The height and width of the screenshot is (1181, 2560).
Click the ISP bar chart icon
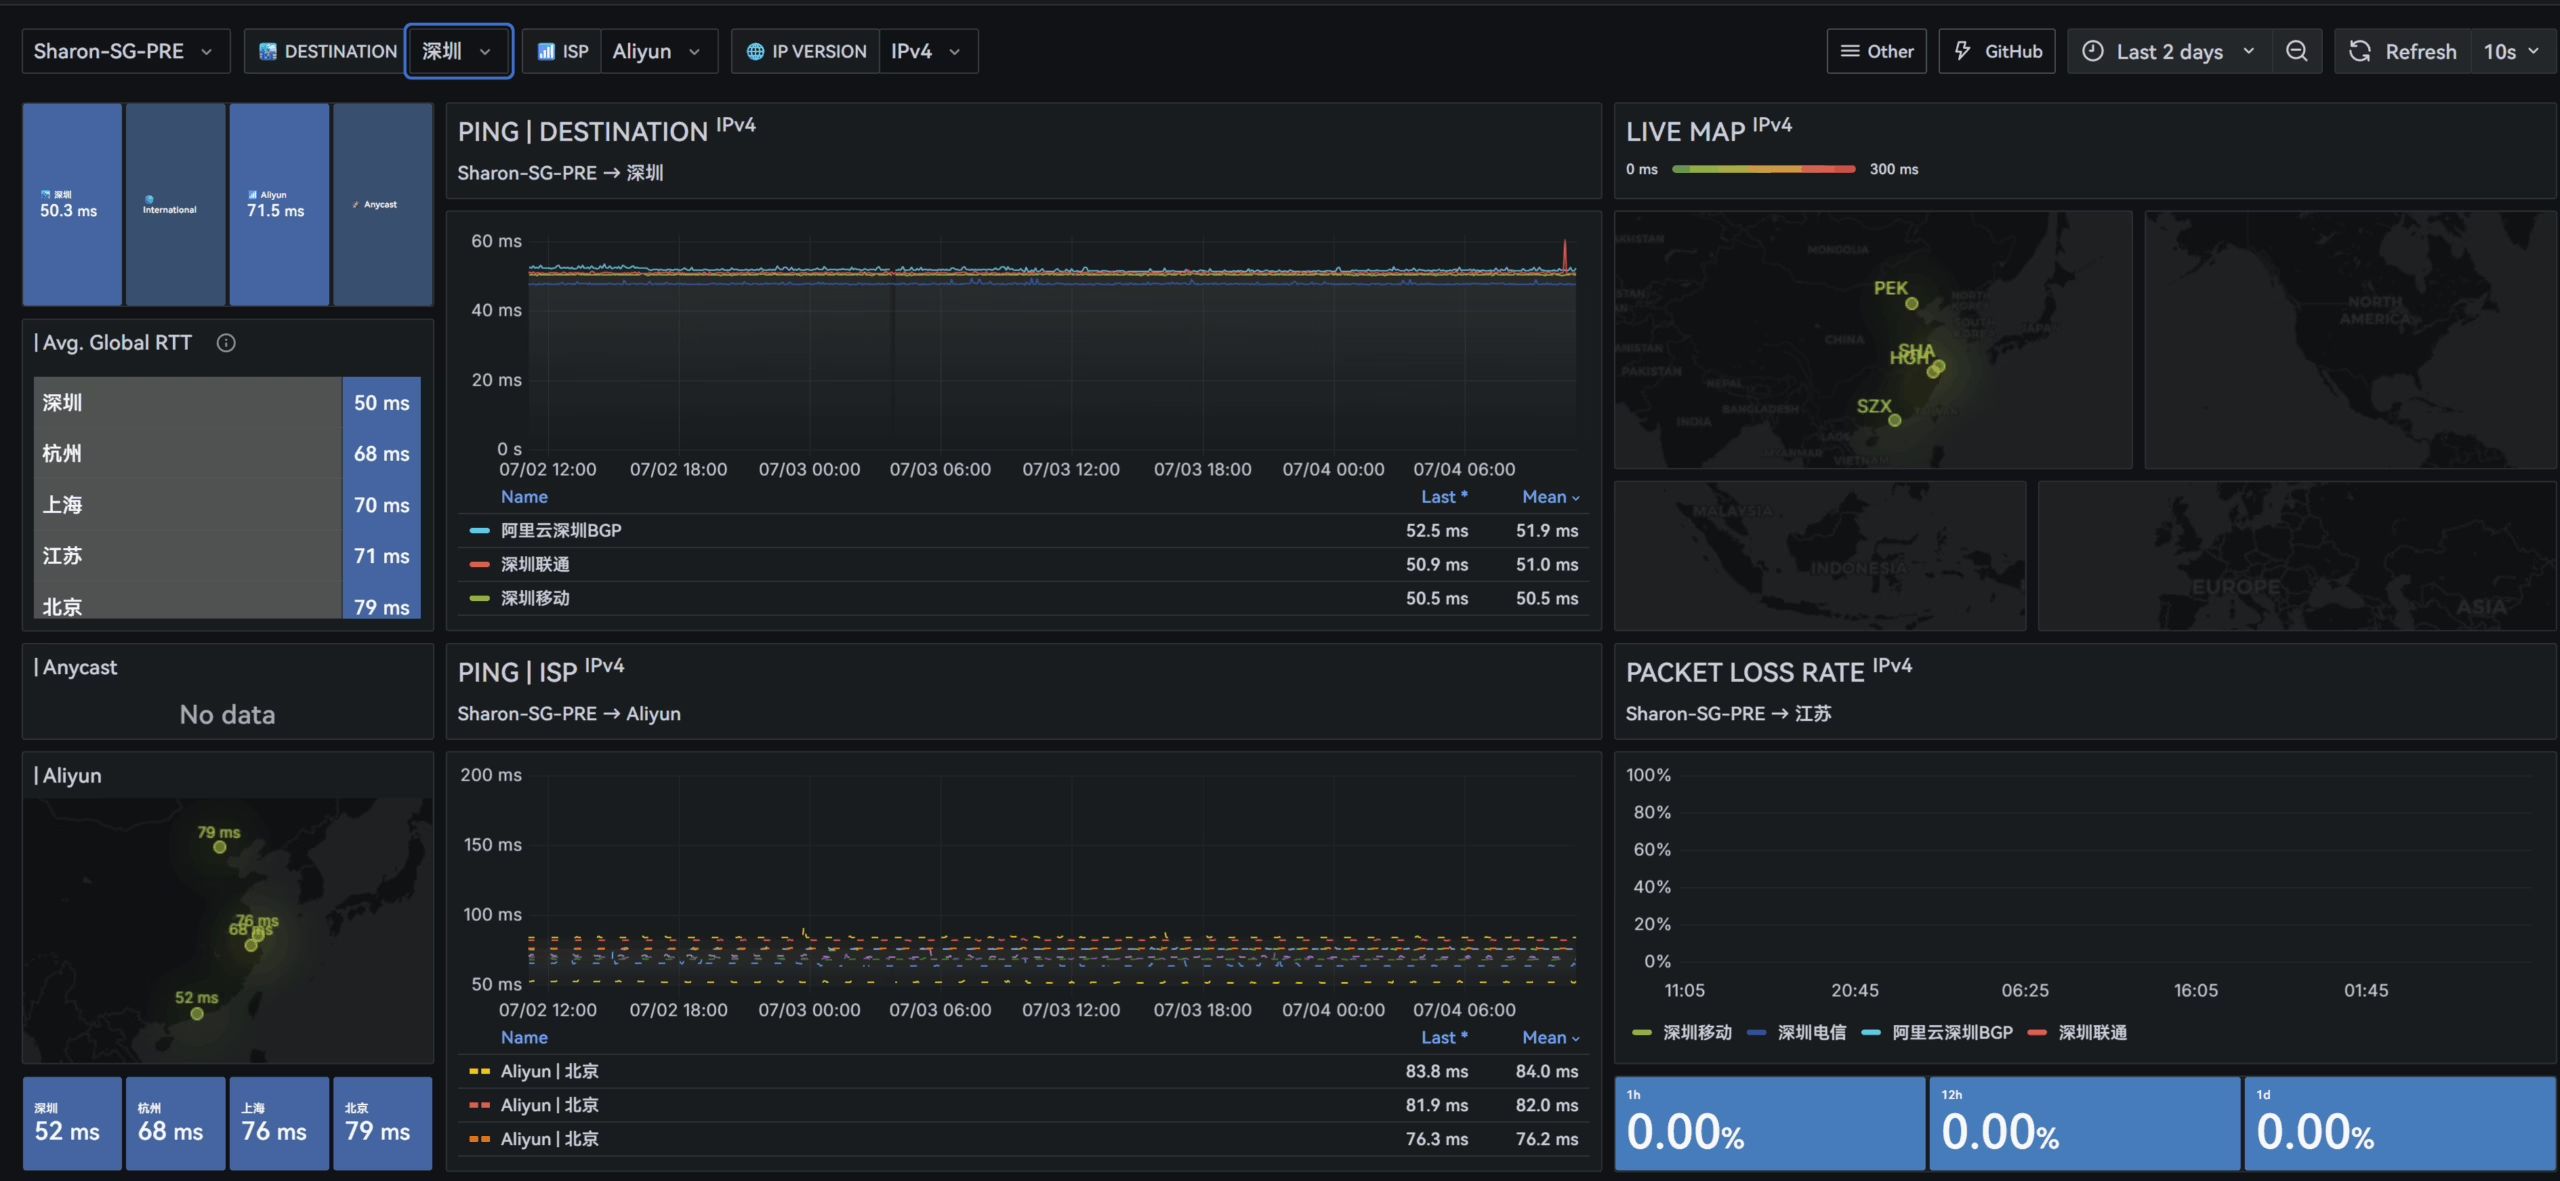click(546, 51)
